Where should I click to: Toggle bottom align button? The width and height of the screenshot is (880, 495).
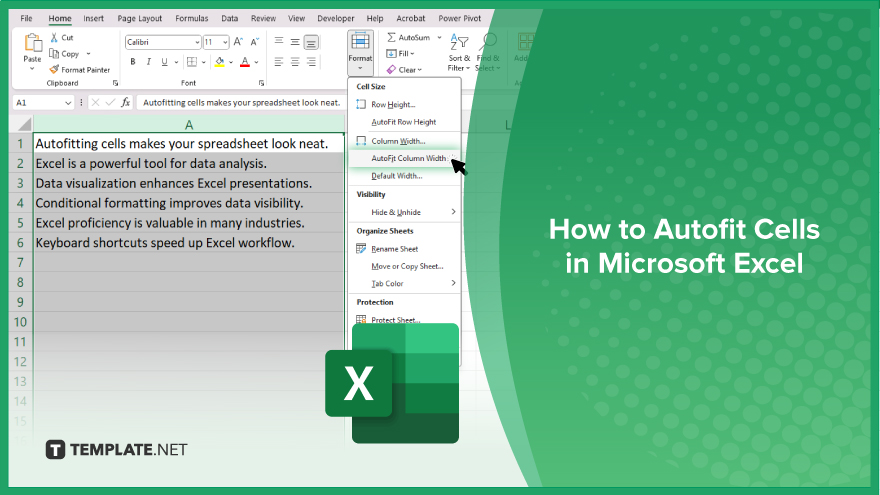tap(311, 42)
